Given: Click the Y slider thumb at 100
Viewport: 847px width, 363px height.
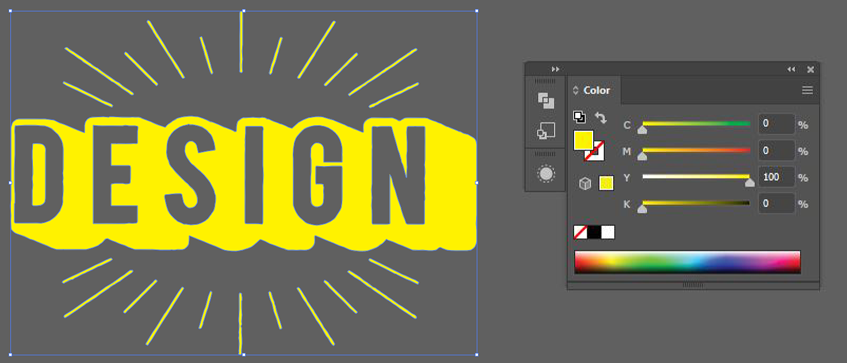Looking at the screenshot, I should [749, 183].
